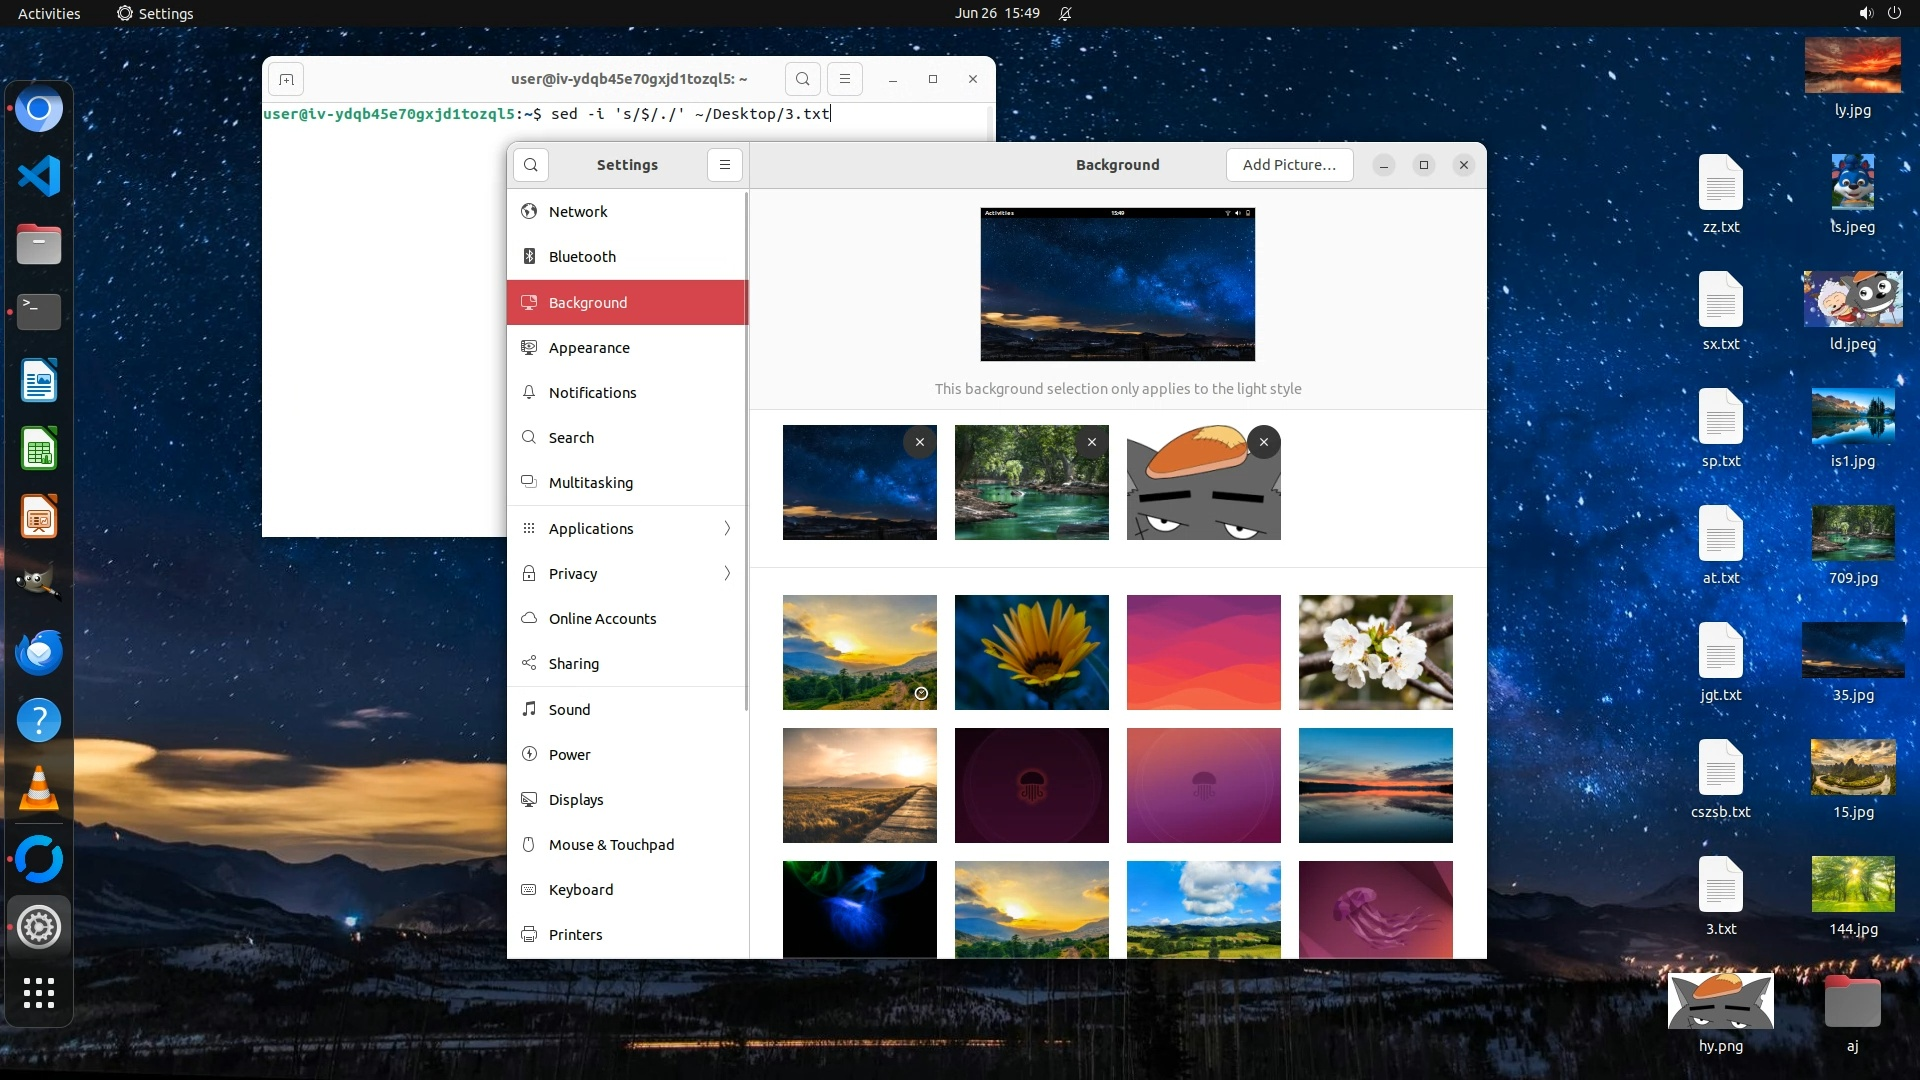Open the terminal hamburger menu
Screen dimensions: 1920x1080
(844, 79)
